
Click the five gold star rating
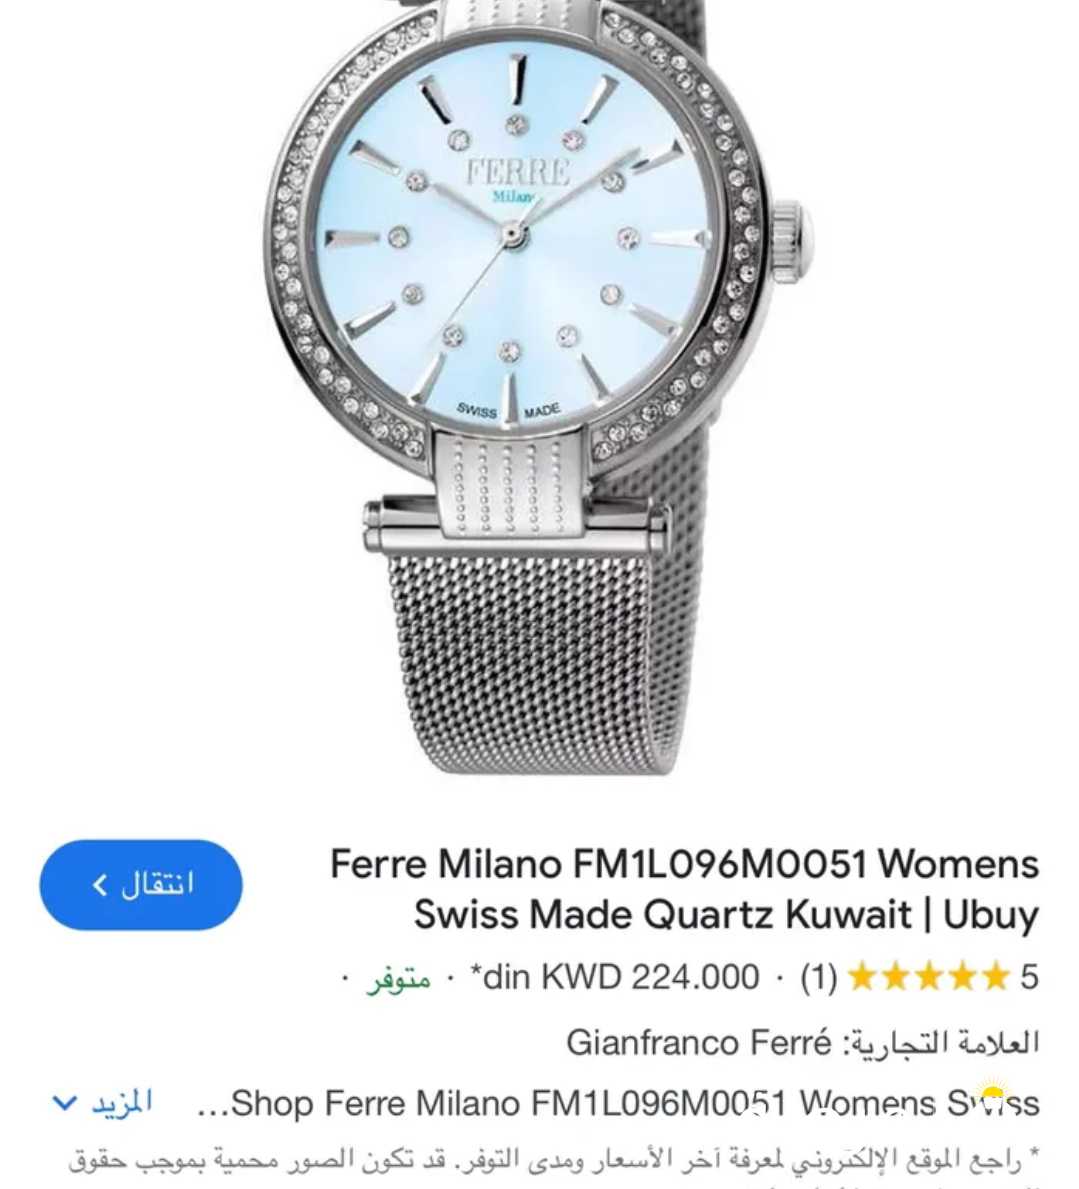coord(929,976)
